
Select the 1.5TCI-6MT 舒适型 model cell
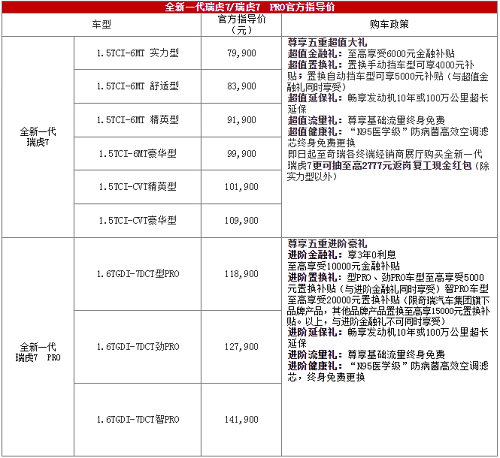click(138, 86)
